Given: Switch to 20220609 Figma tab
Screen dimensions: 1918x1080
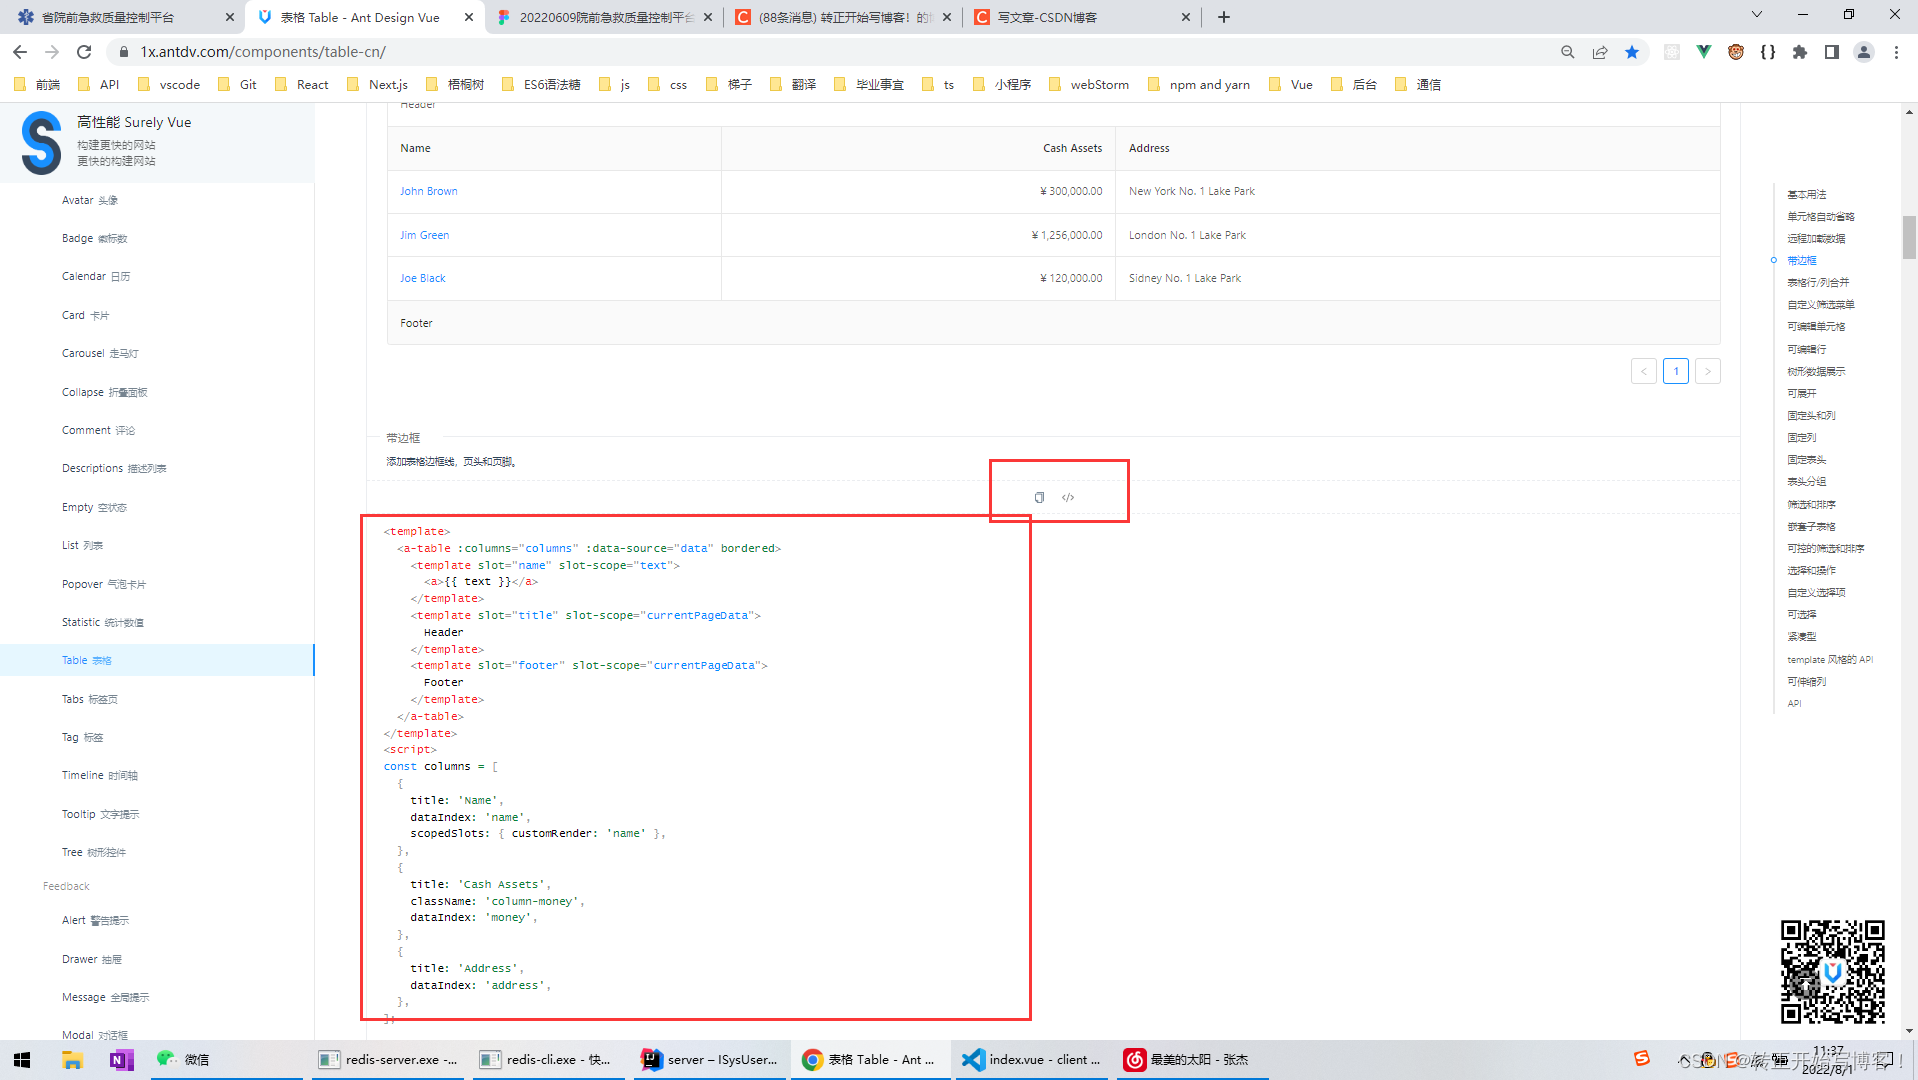Looking at the screenshot, I should click(x=605, y=17).
